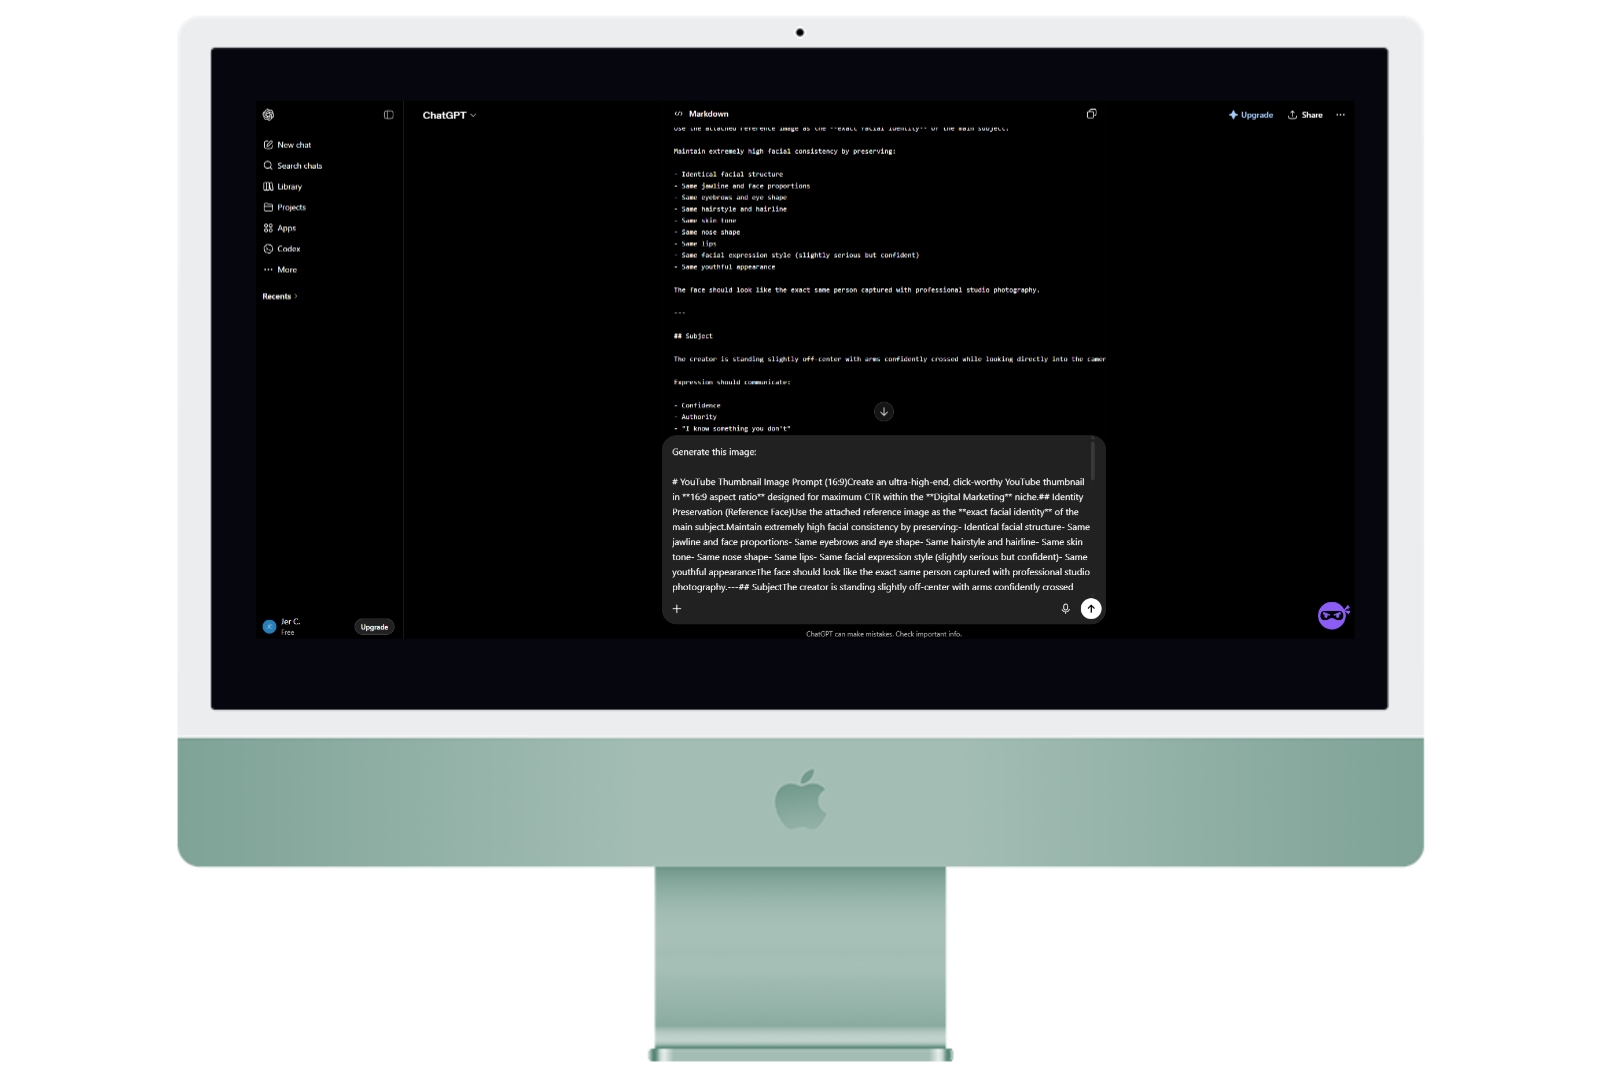
Task: Open the three-dot conversation options menu
Action: (1340, 115)
